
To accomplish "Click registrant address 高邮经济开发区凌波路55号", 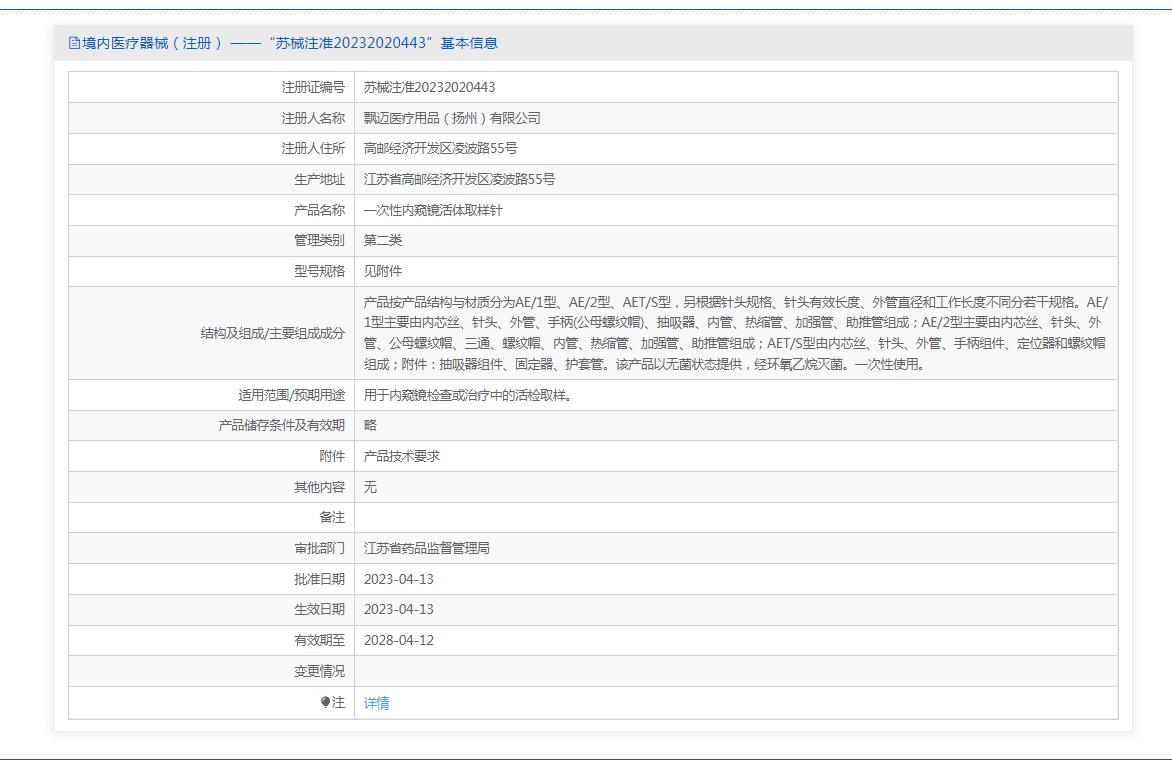I will point(440,148).
